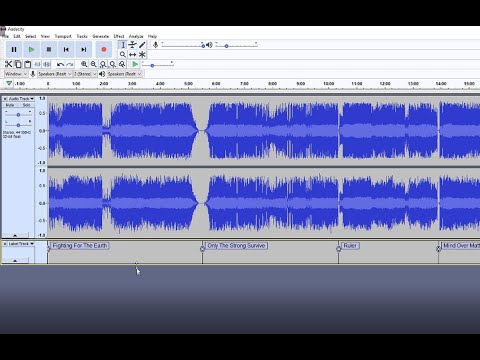Click the Play-at-Speed slider
Image resolution: width=480 pixels, height=360 pixels.
[x=157, y=64]
